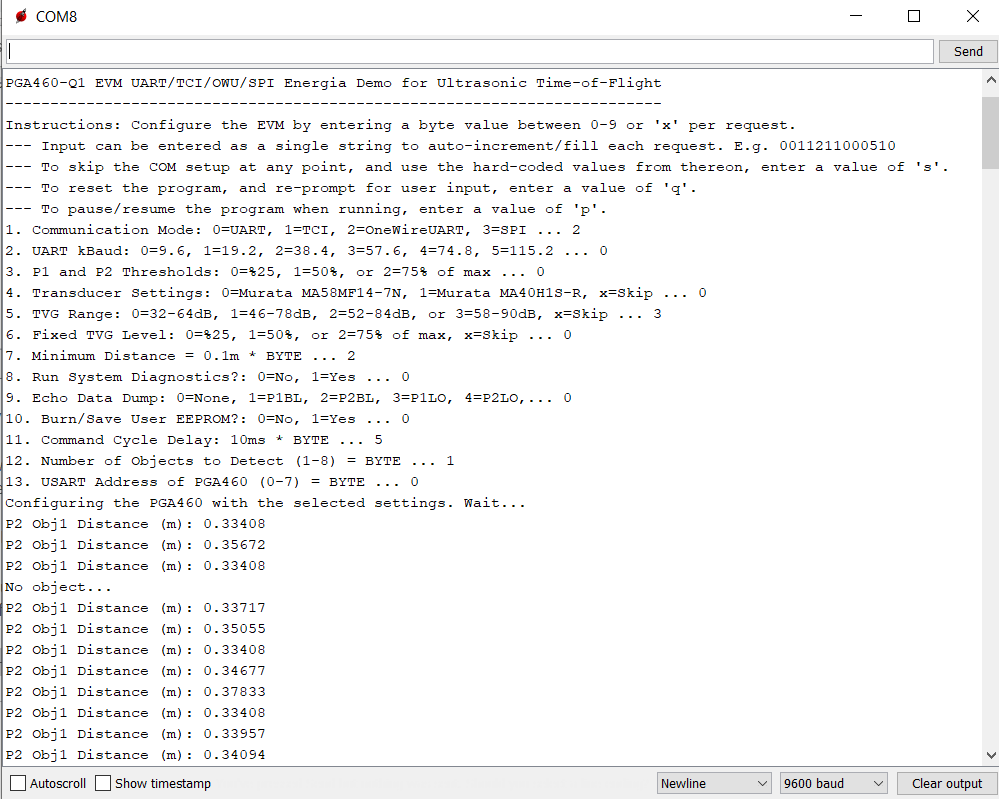The image size is (999, 799).
Task: Click the '3. P1 and P2 Thresholds' line
Action: tap(275, 272)
